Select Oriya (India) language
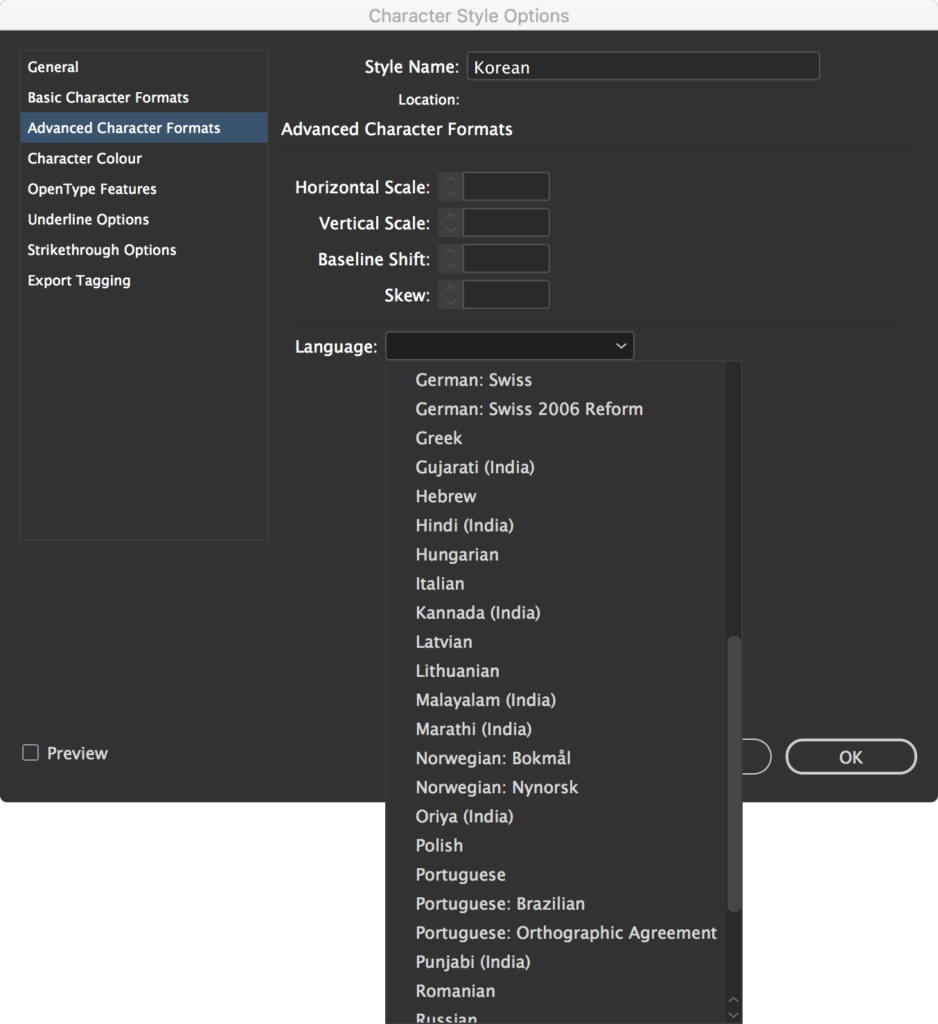 point(556,816)
